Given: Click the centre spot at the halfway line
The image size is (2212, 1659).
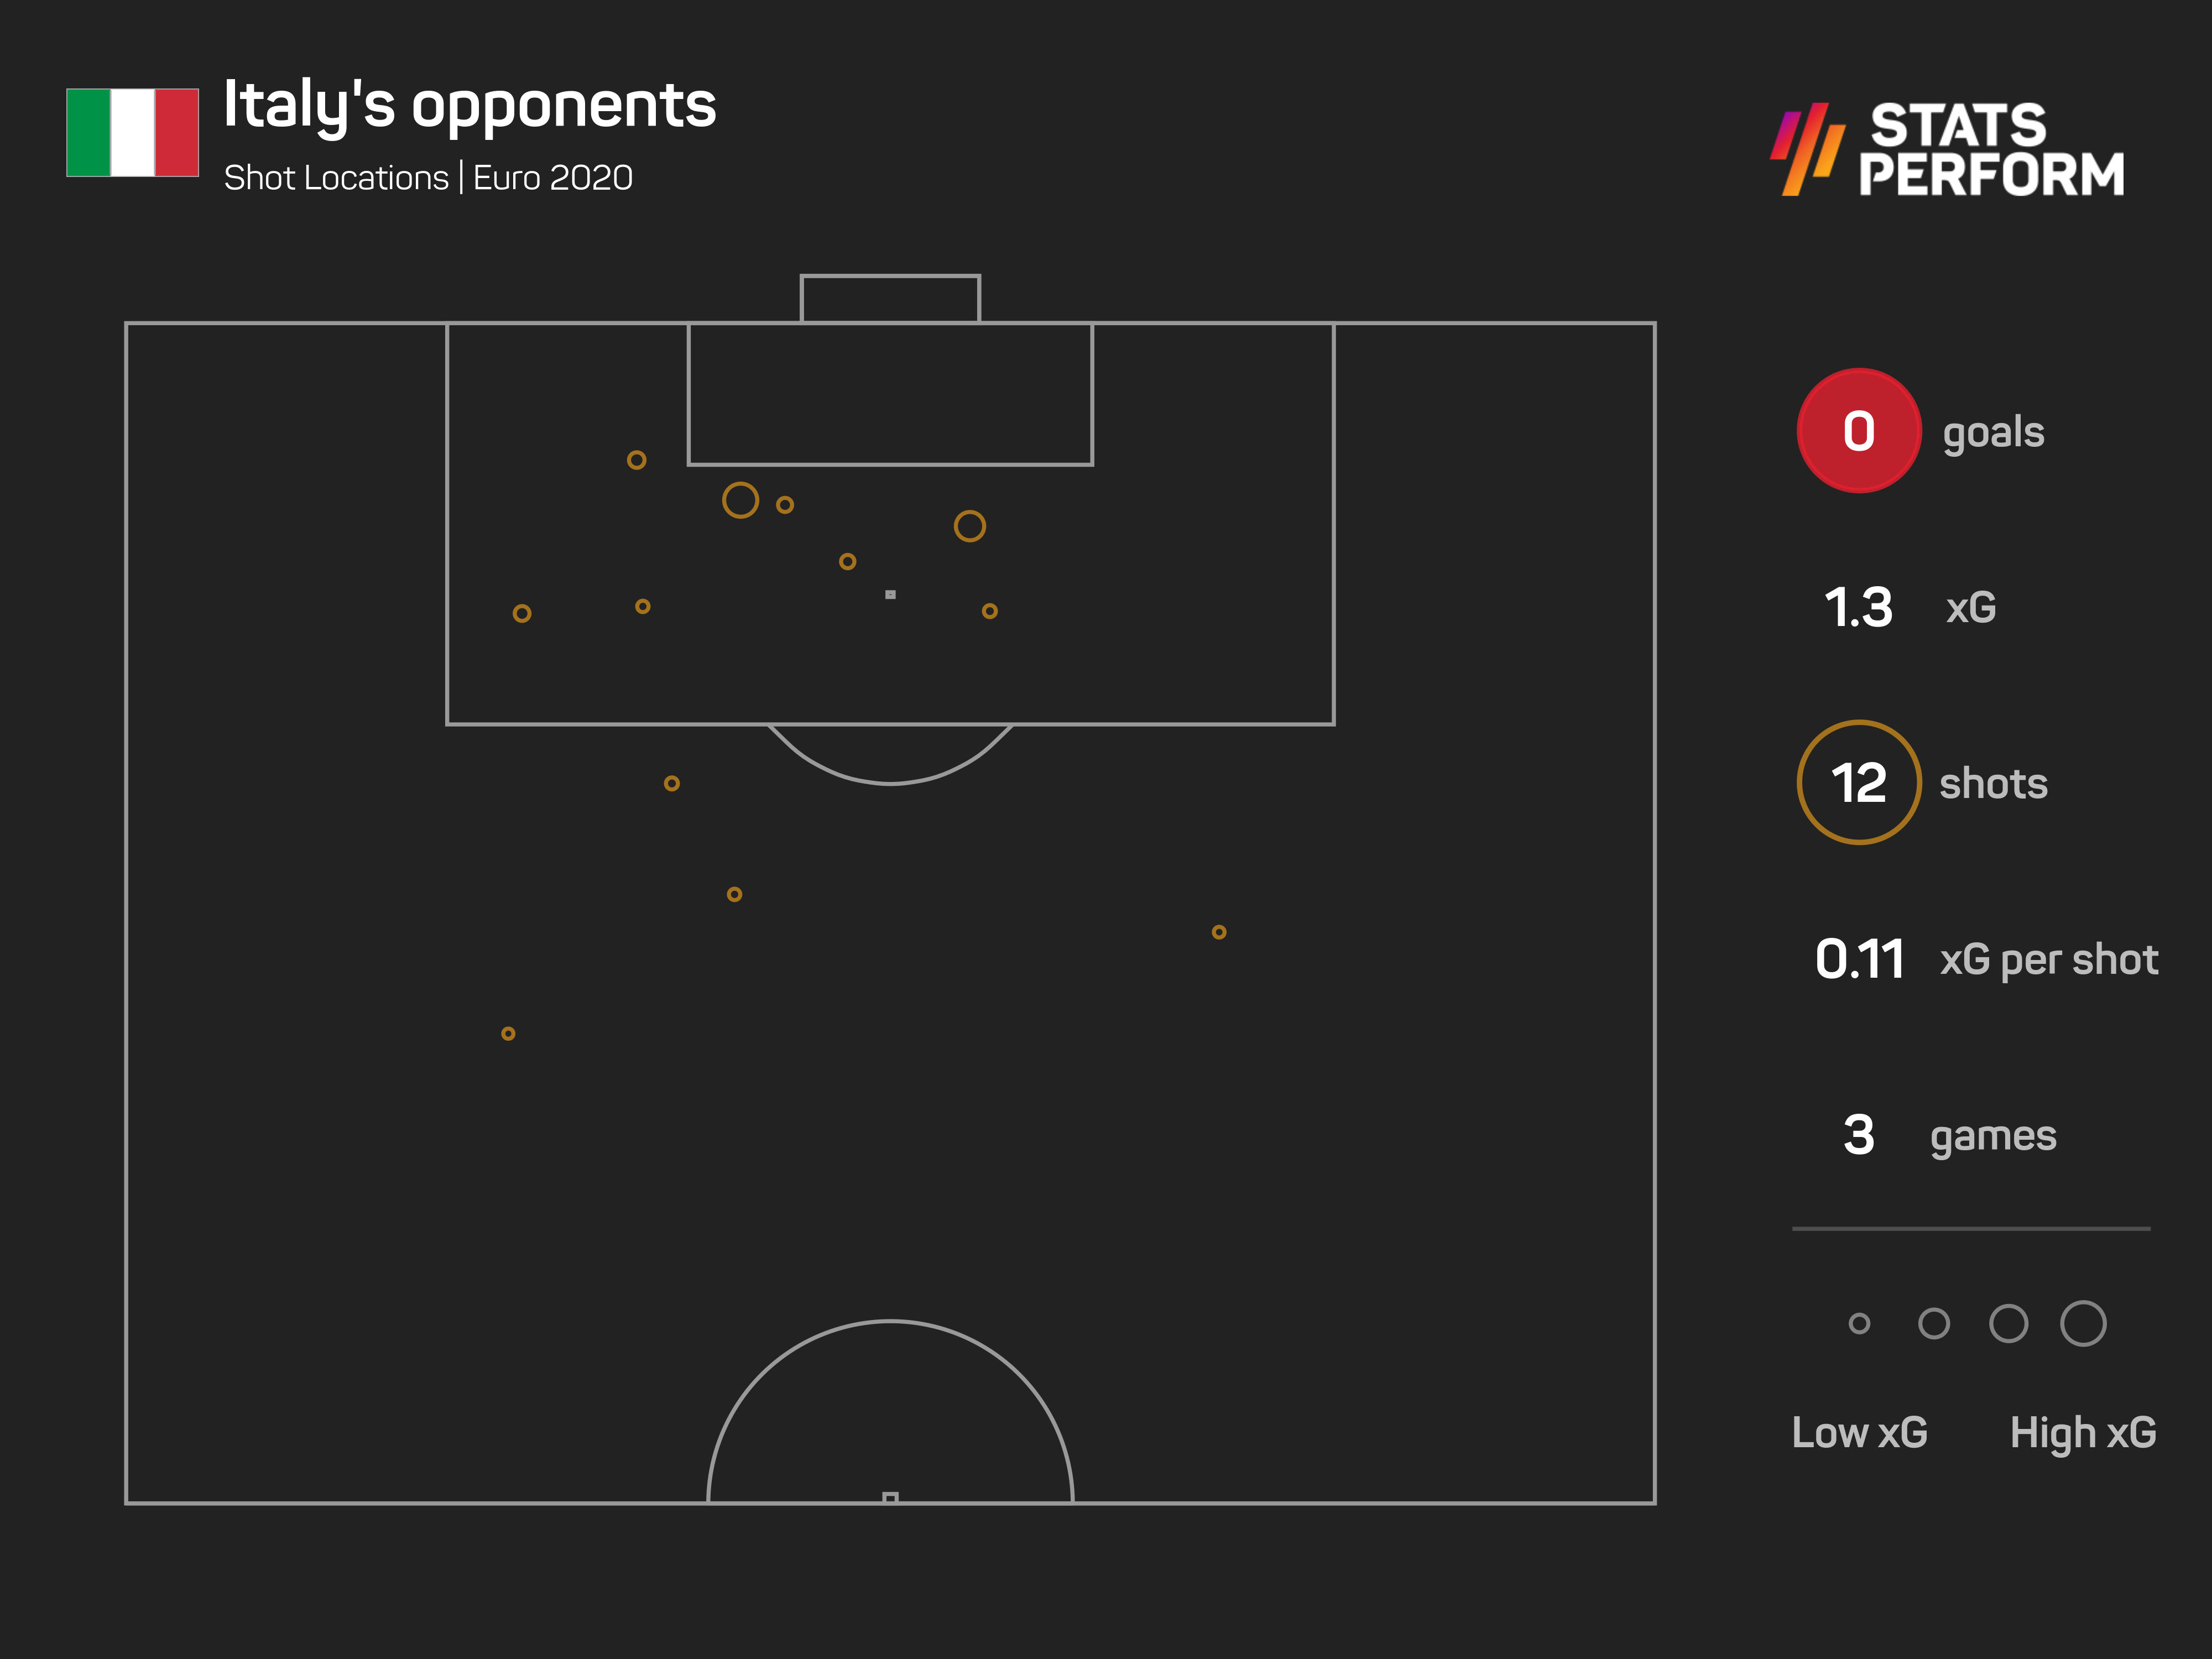Looking at the screenshot, I should 890,1497.
